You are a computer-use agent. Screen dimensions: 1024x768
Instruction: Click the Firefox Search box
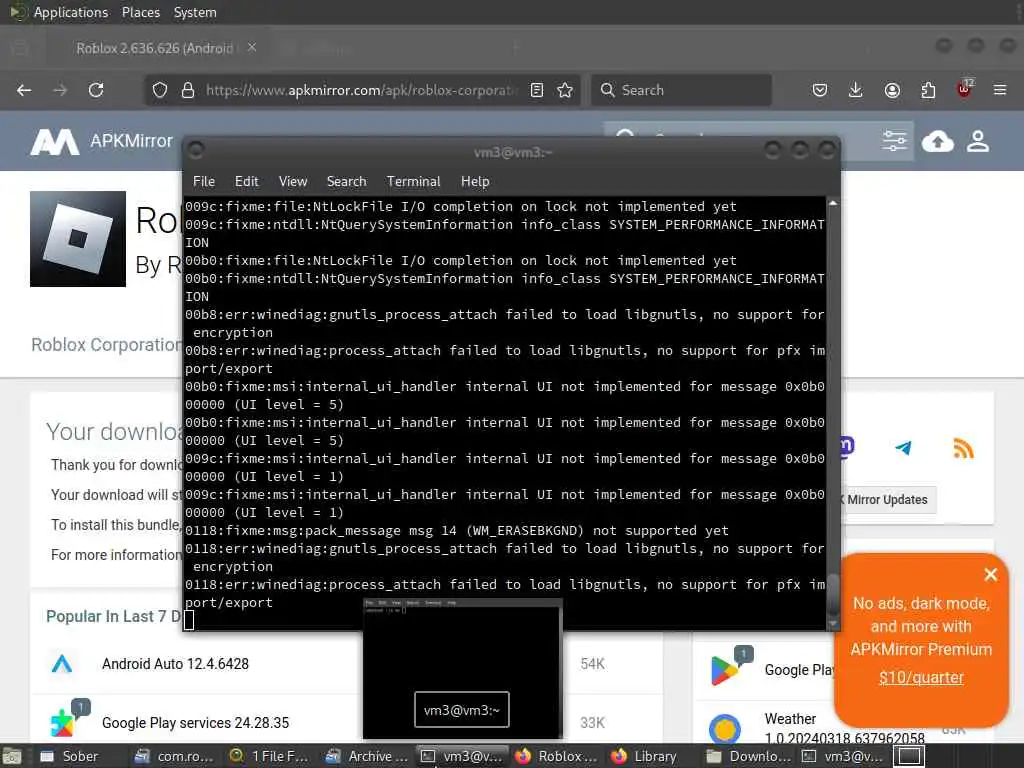681,90
